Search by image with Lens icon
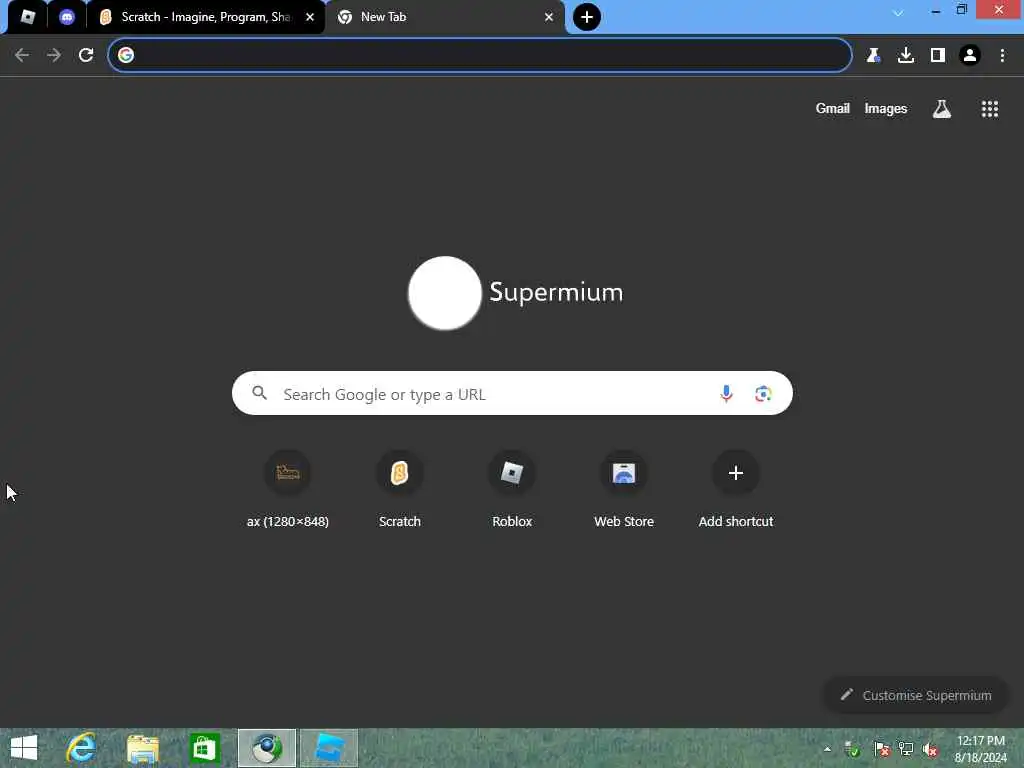Image resolution: width=1024 pixels, height=768 pixels. click(x=763, y=394)
